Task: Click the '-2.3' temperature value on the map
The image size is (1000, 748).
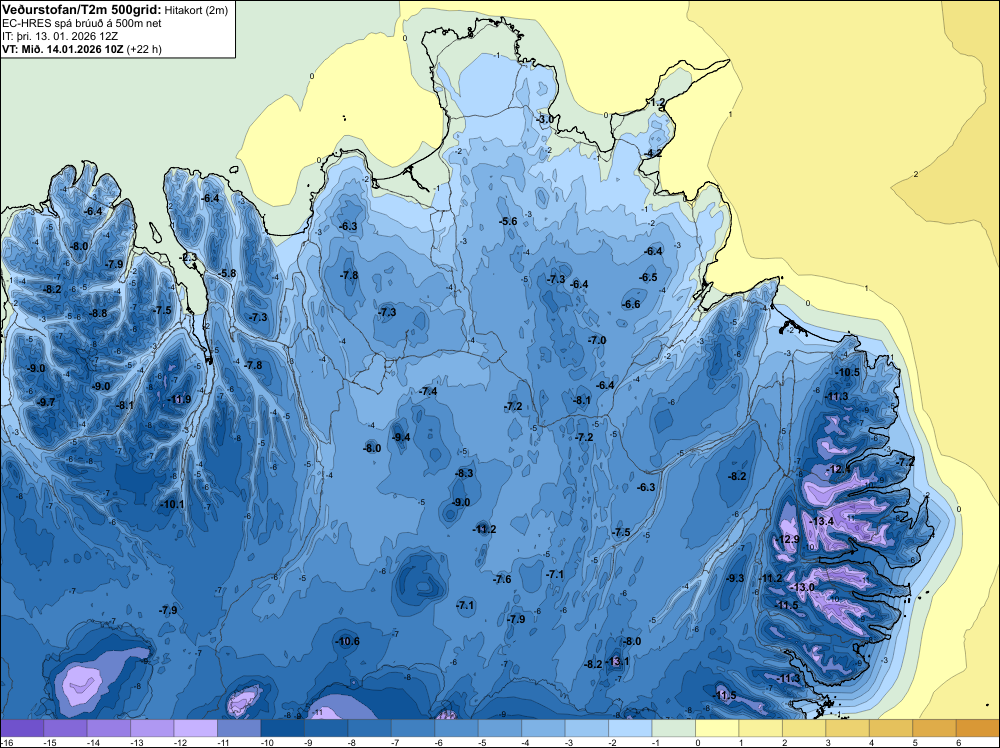Action: pyautogui.click(x=189, y=257)
